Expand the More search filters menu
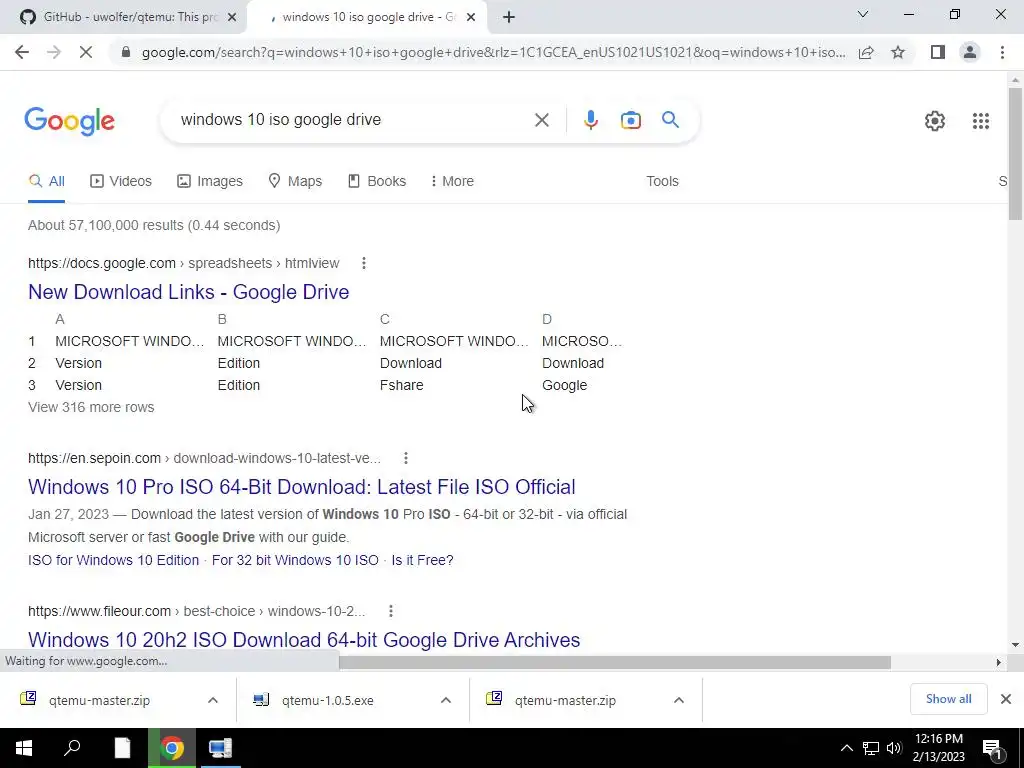 [x=452, y=181]
